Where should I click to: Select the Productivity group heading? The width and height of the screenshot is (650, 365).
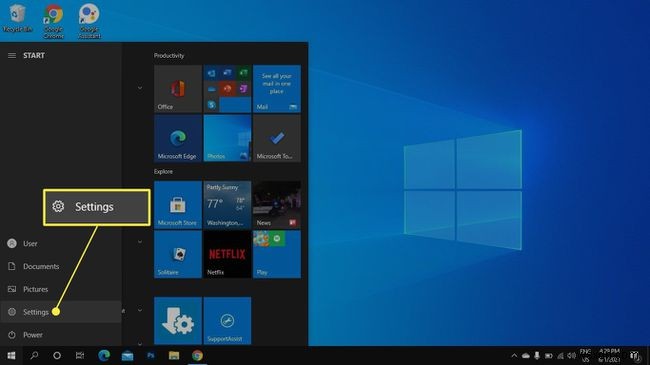pos(169,56)
